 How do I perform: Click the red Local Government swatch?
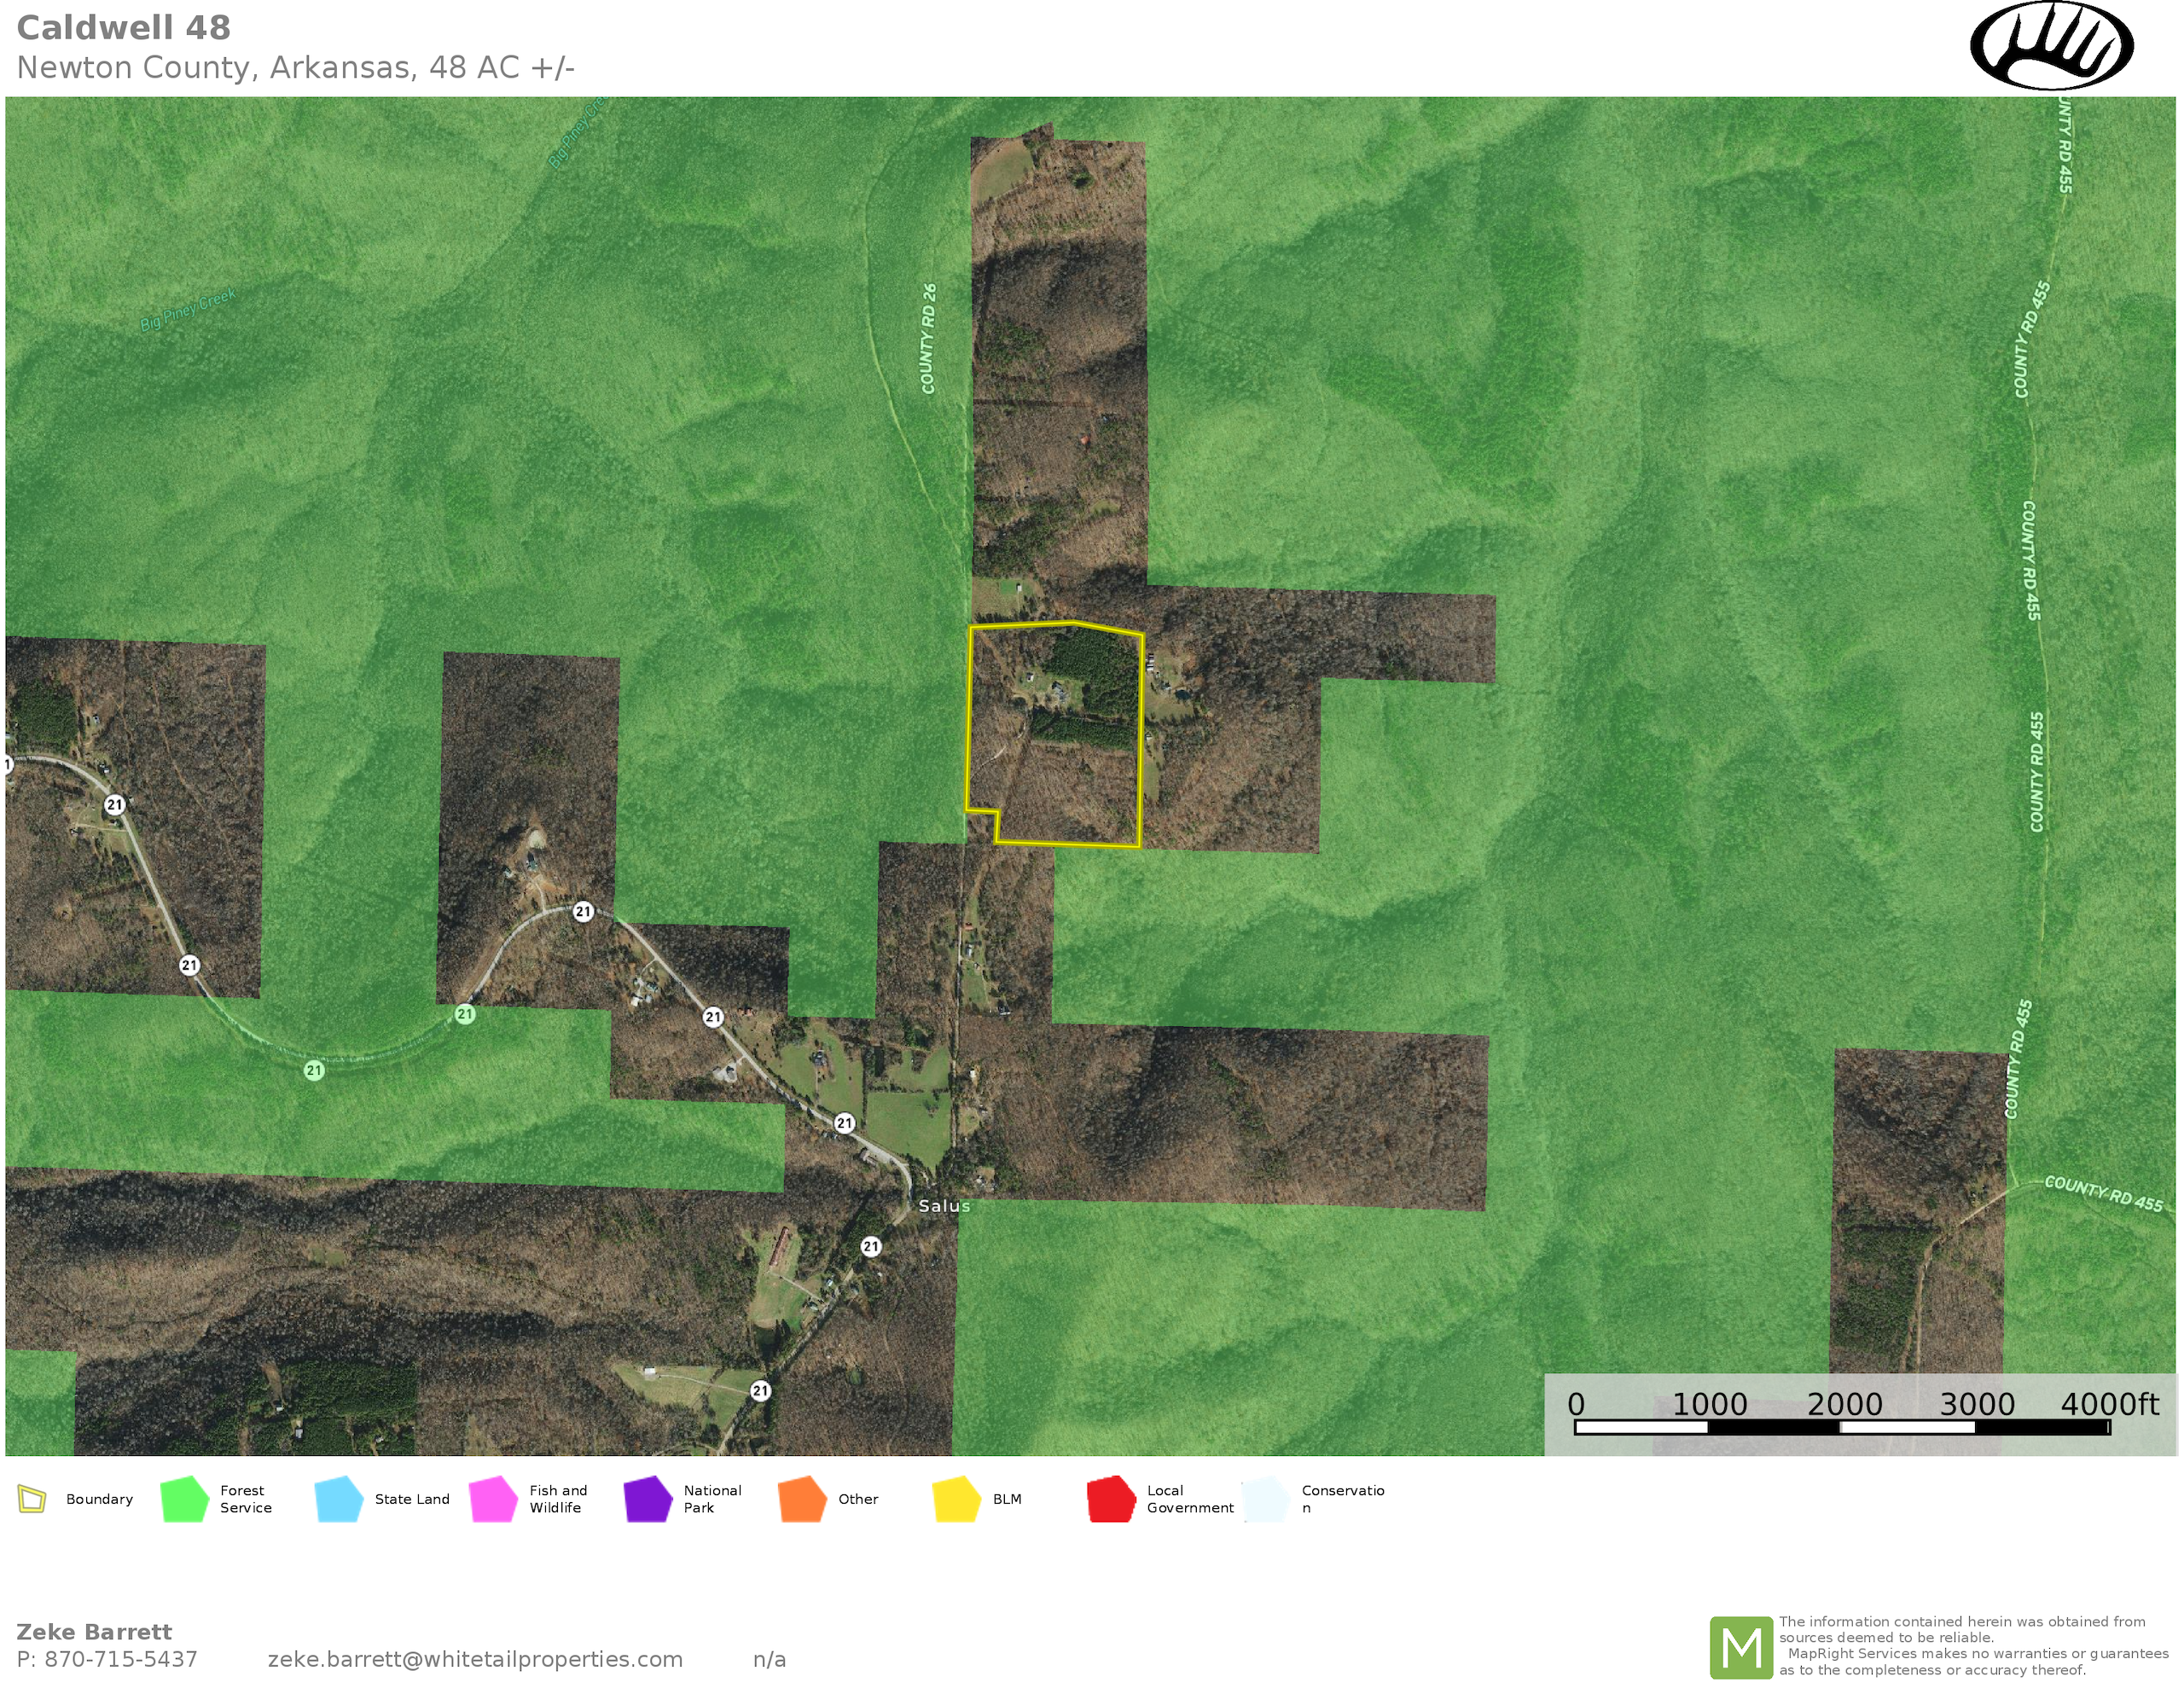click(1111, 1499)
